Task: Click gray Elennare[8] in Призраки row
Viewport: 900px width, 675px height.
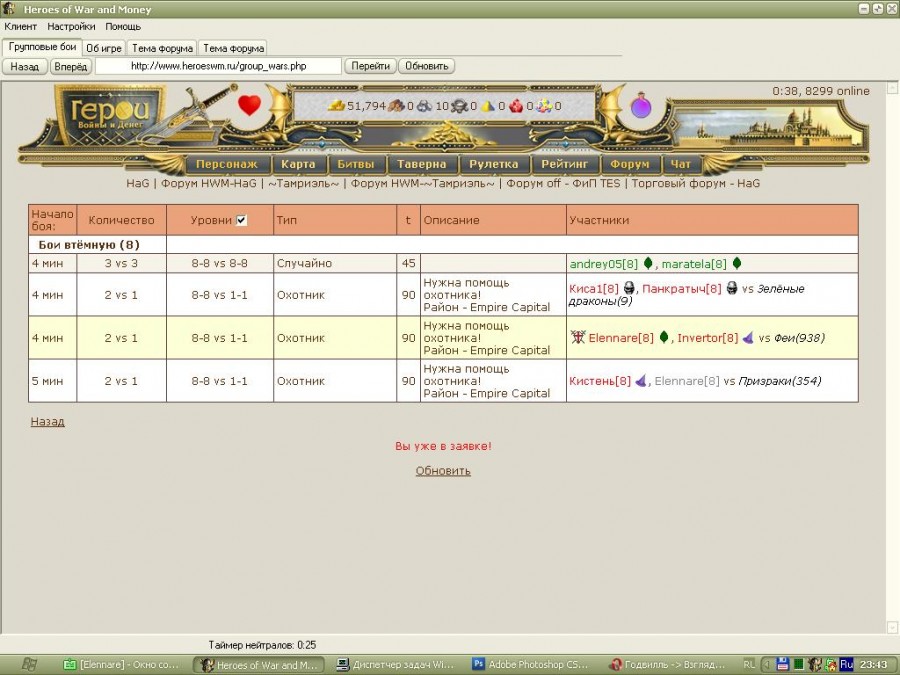Action: 686,381
